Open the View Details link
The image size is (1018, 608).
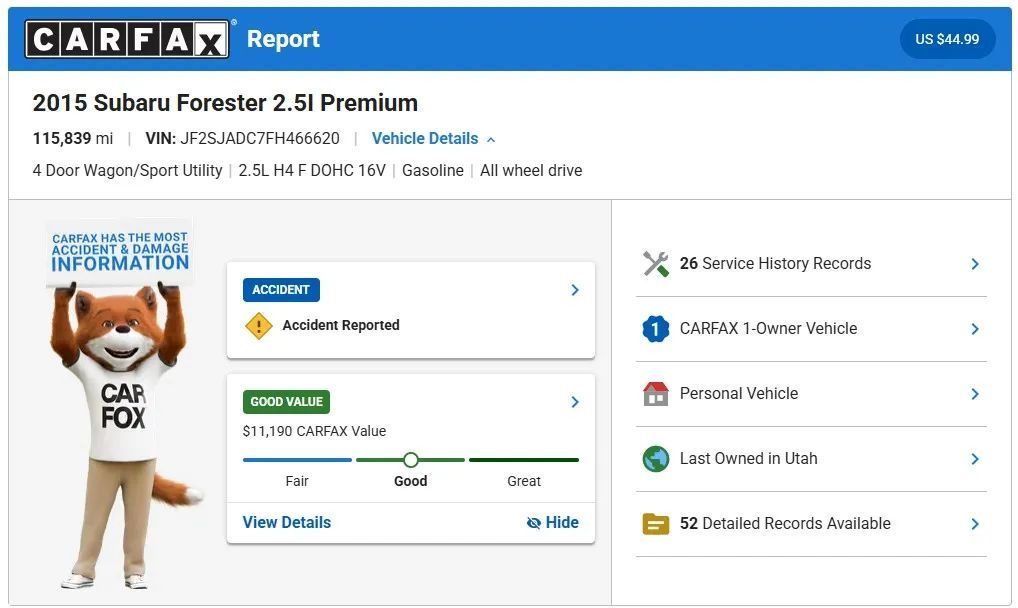tap(287, 522)
